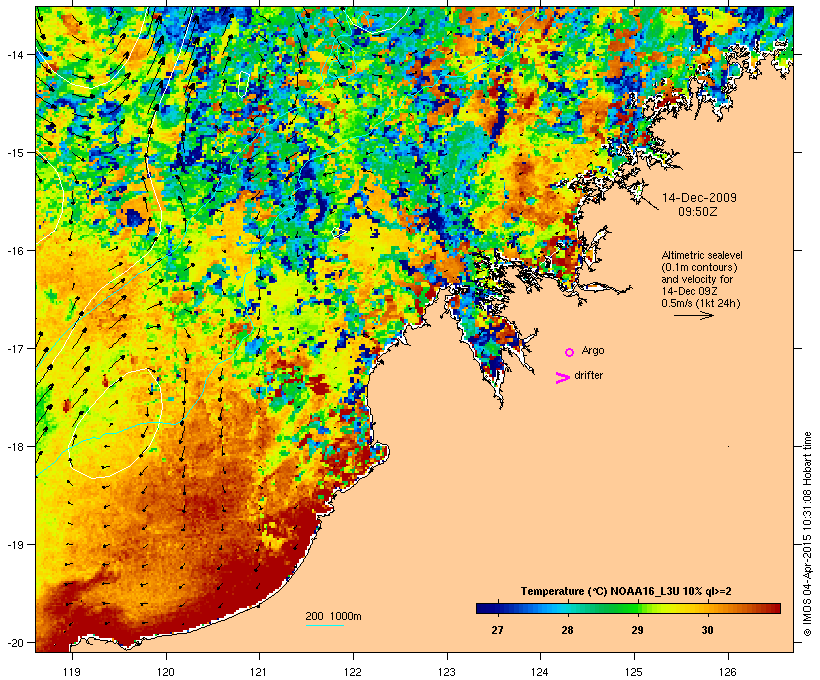Click the '14-Dec 09Z' velocity date text
This screenshot has width=820, height=680.
pos(689,291)
